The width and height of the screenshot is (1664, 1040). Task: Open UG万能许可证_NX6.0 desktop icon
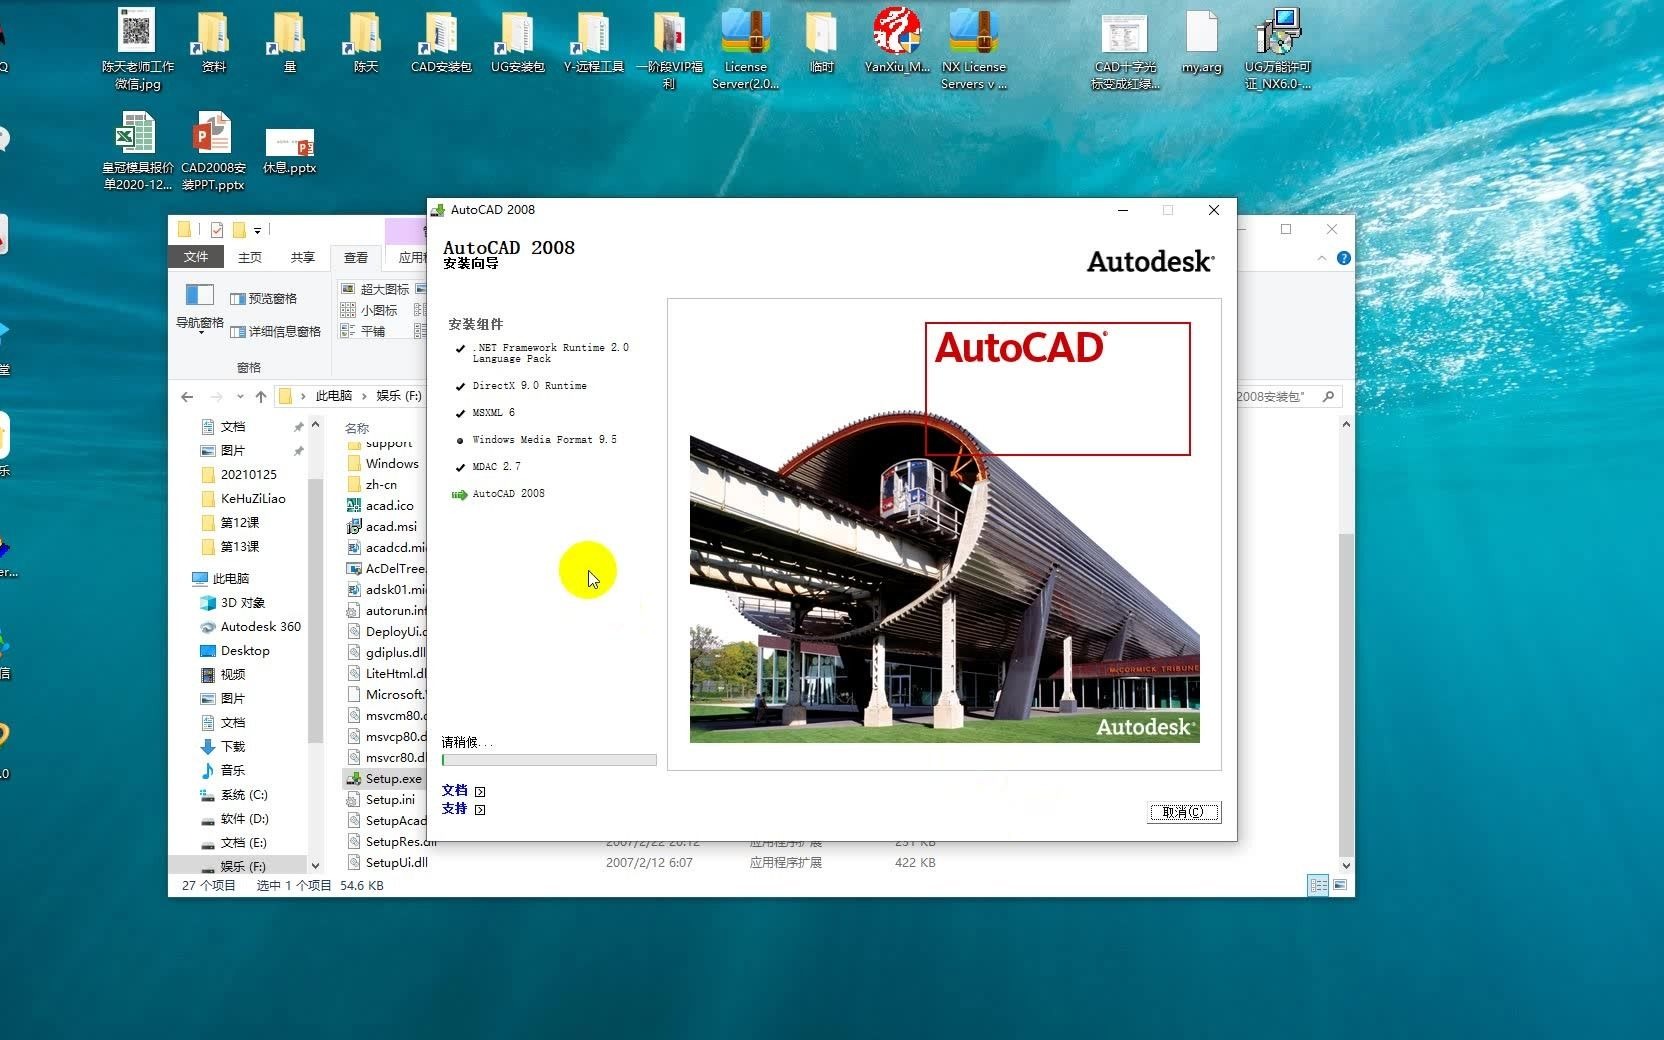pyautogui.click(x=1277, y=49)
